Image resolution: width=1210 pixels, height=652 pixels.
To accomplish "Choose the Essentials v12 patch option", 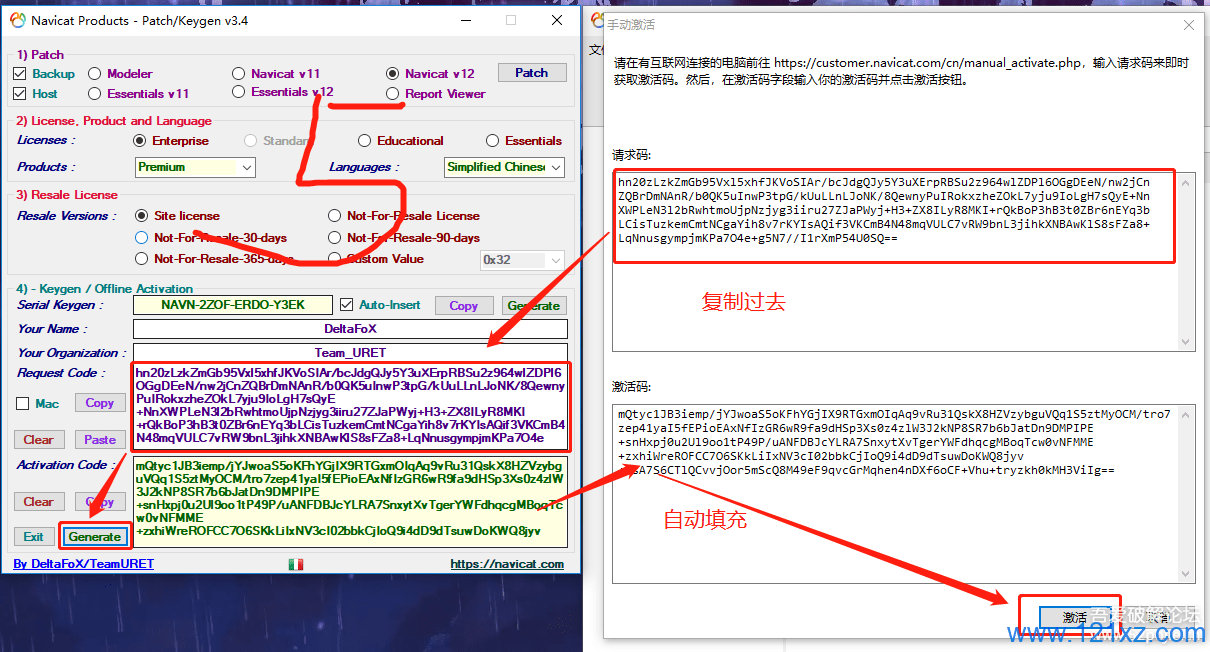I will point(238,92).
